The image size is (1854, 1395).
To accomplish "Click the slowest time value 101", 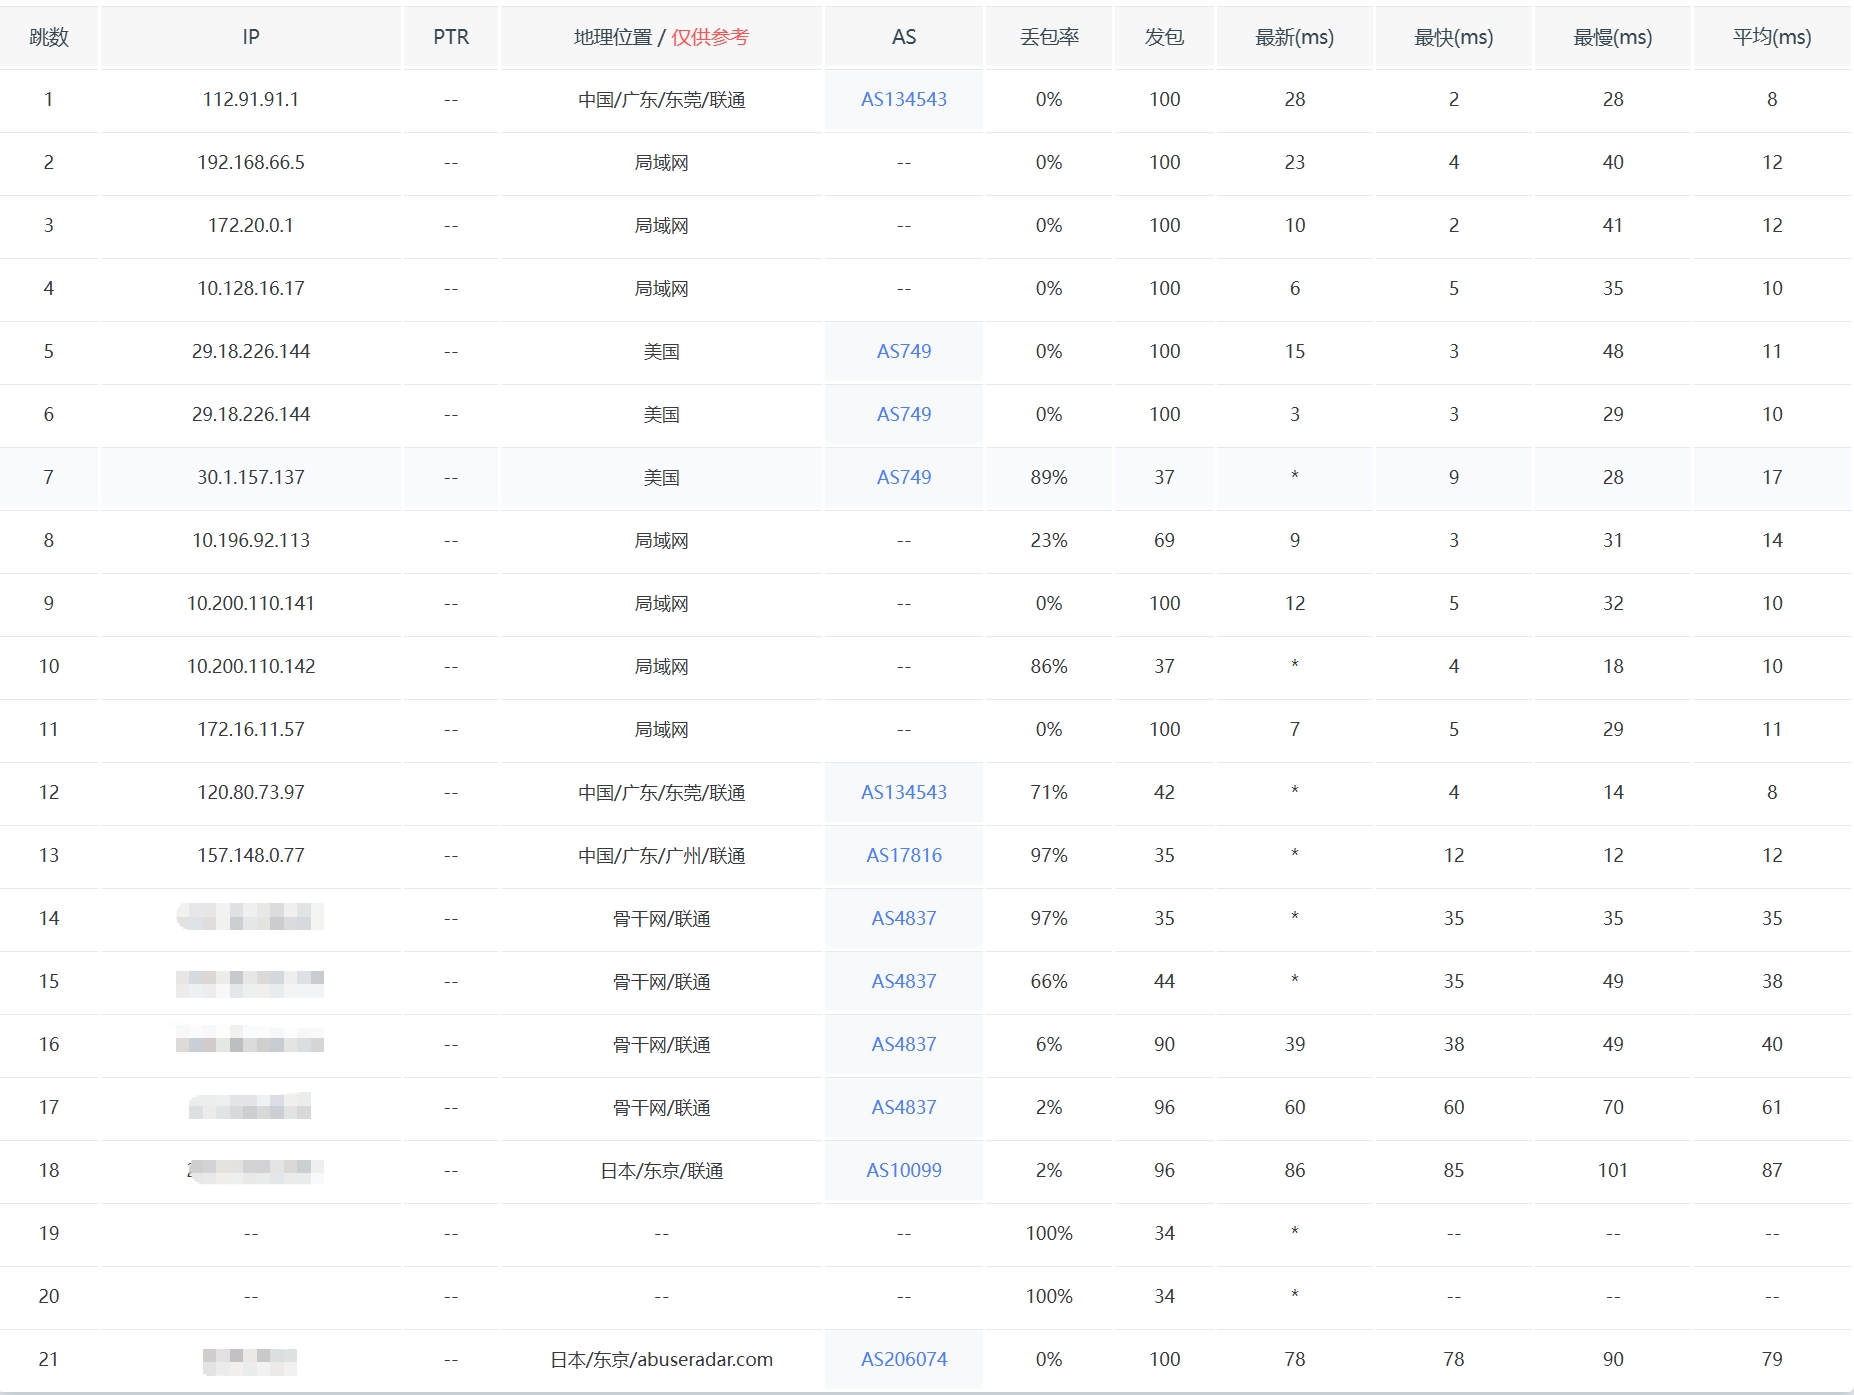I will (1613, 1170).
